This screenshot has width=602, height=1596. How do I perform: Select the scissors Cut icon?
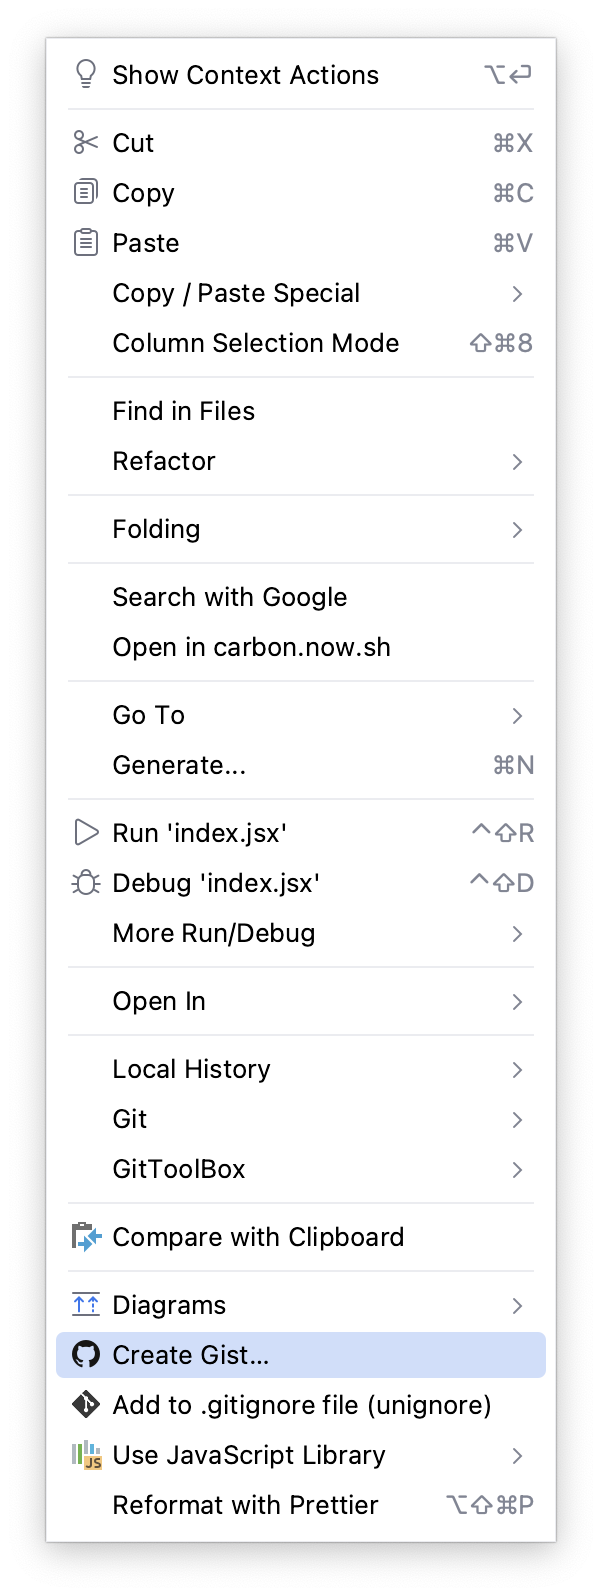tap(86, 142)
